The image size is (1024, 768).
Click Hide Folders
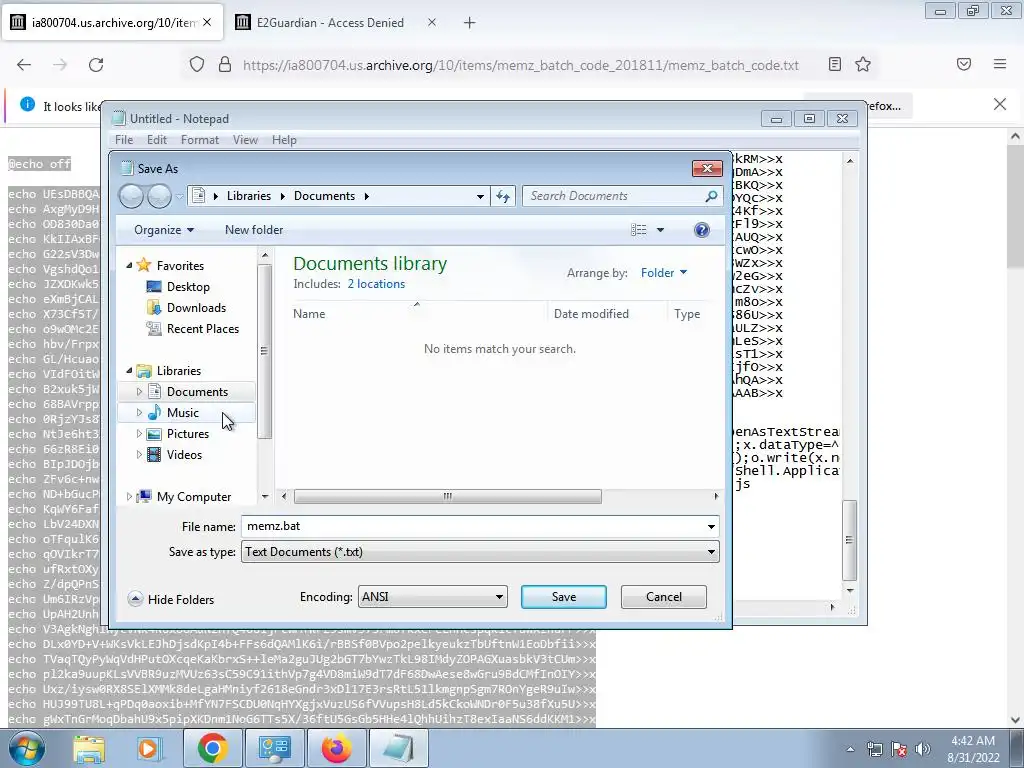171,600
